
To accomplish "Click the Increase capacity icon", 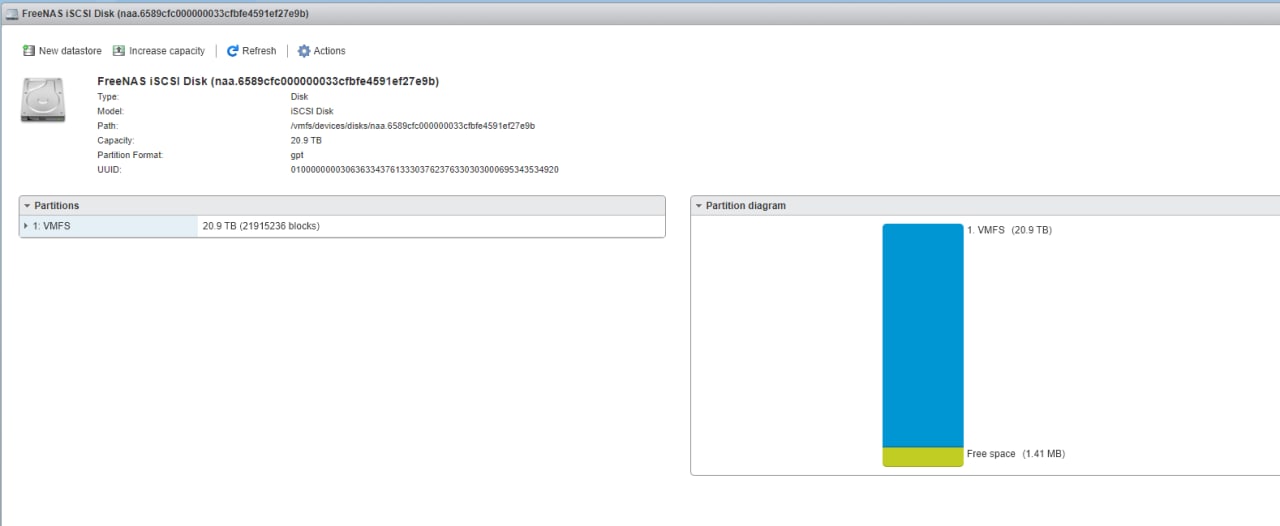I will coord(119,51).
